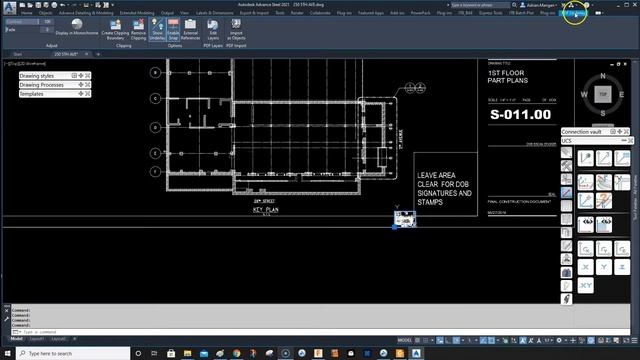Screen dimensions: 640x360
Task: Switch to Extended Modeling ribbon tab
Action: [137, 13]
